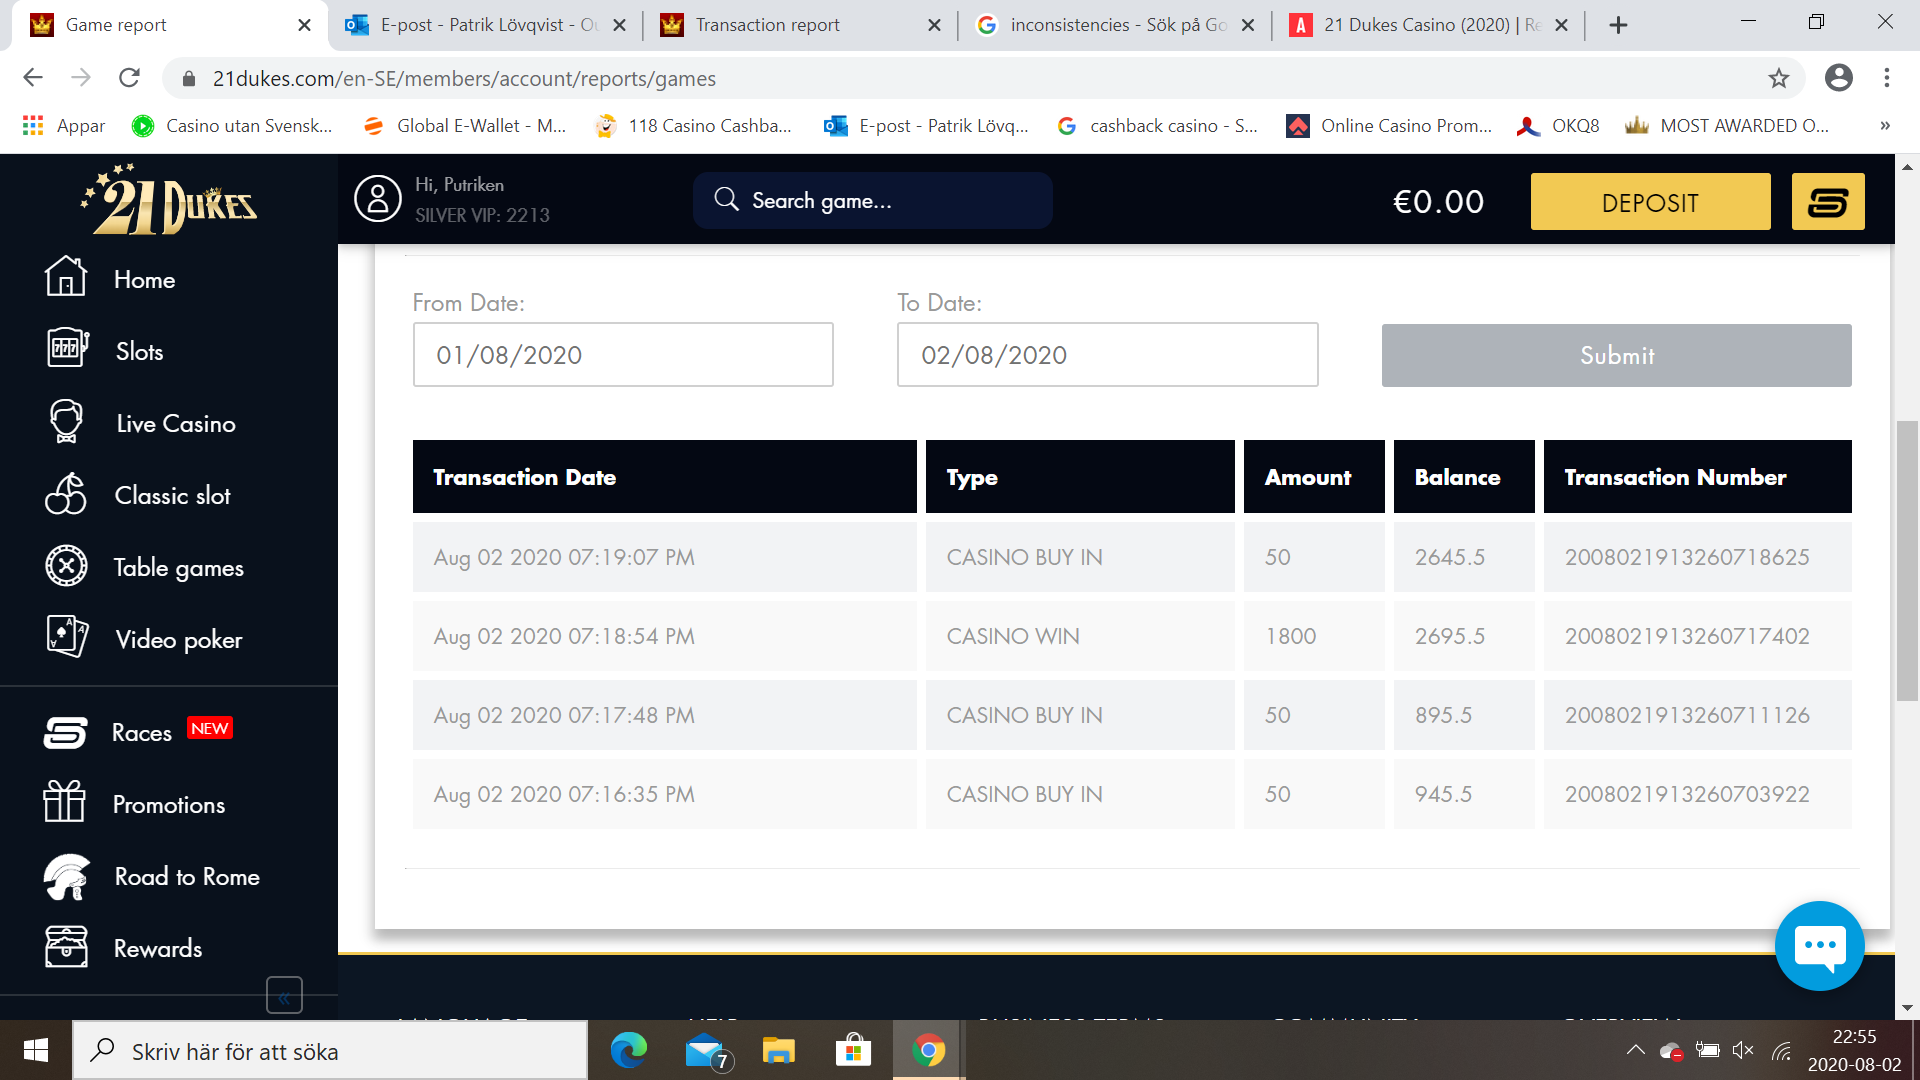Open File Explorer from taskbar
Image resolution: width=1920 pixels, height=1080 pixels.
click(778, 1050)
